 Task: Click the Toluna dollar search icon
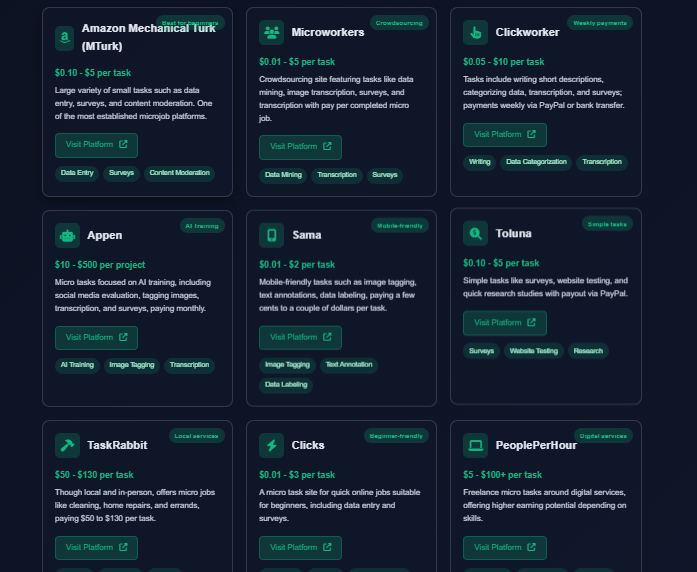tap(475, 233)
